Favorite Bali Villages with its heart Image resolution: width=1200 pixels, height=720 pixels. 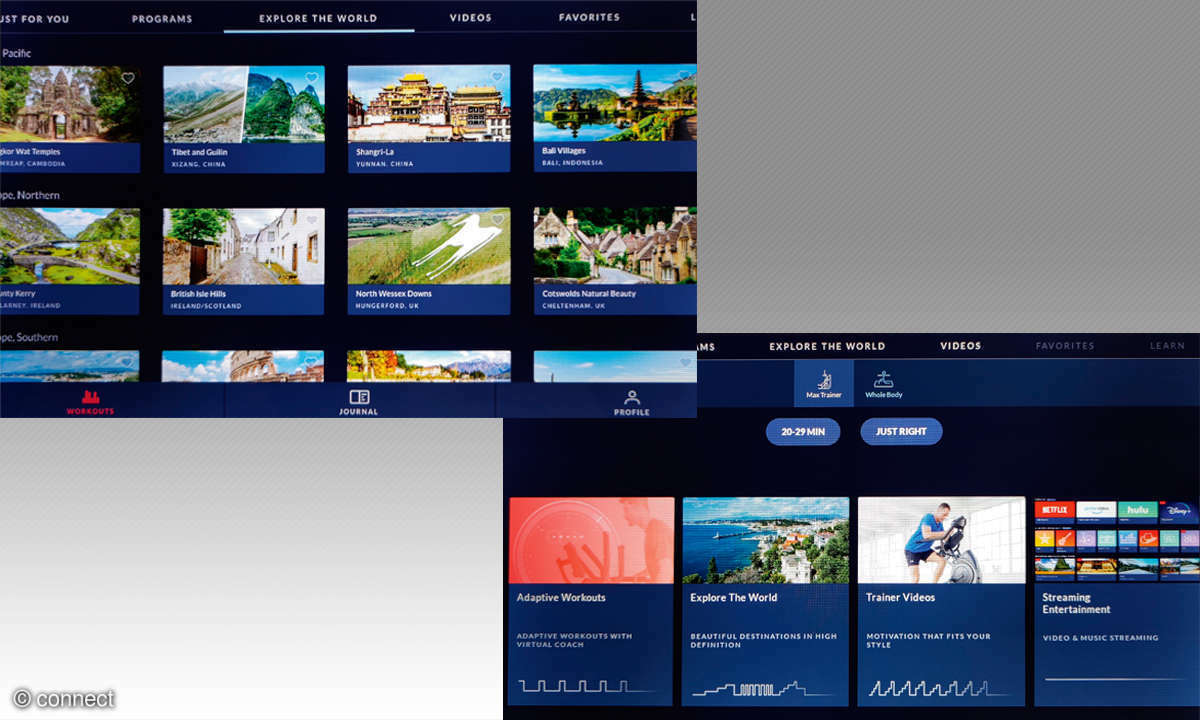684,77
